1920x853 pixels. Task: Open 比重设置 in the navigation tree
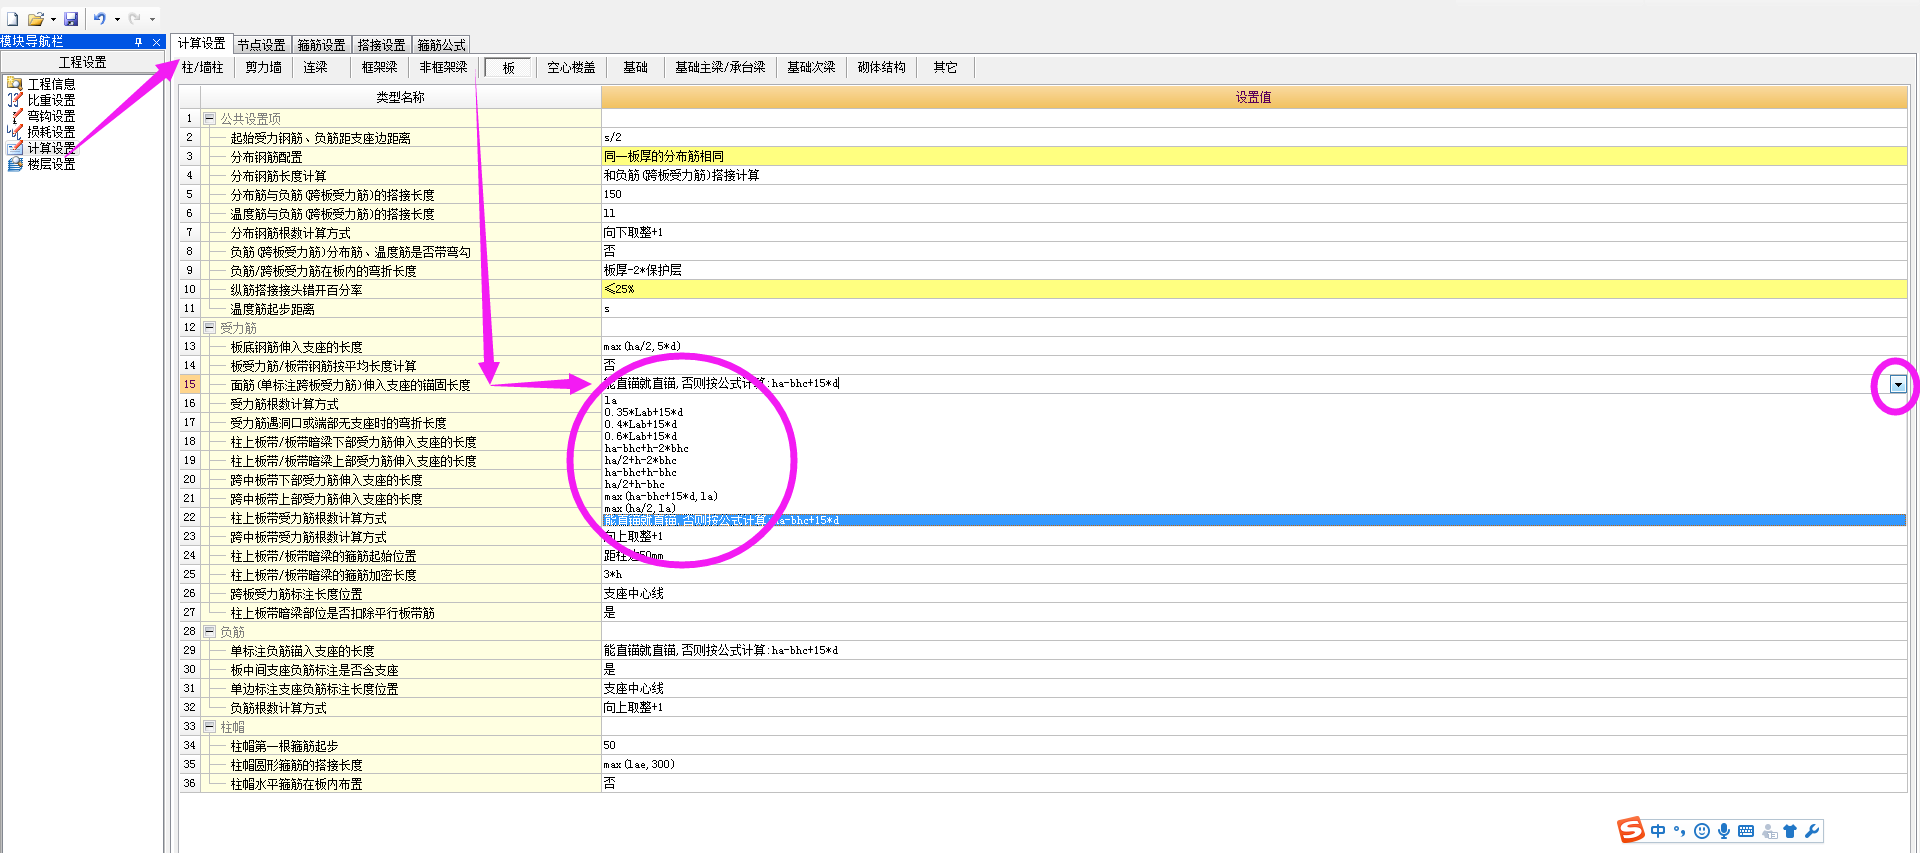click(51, 100)
